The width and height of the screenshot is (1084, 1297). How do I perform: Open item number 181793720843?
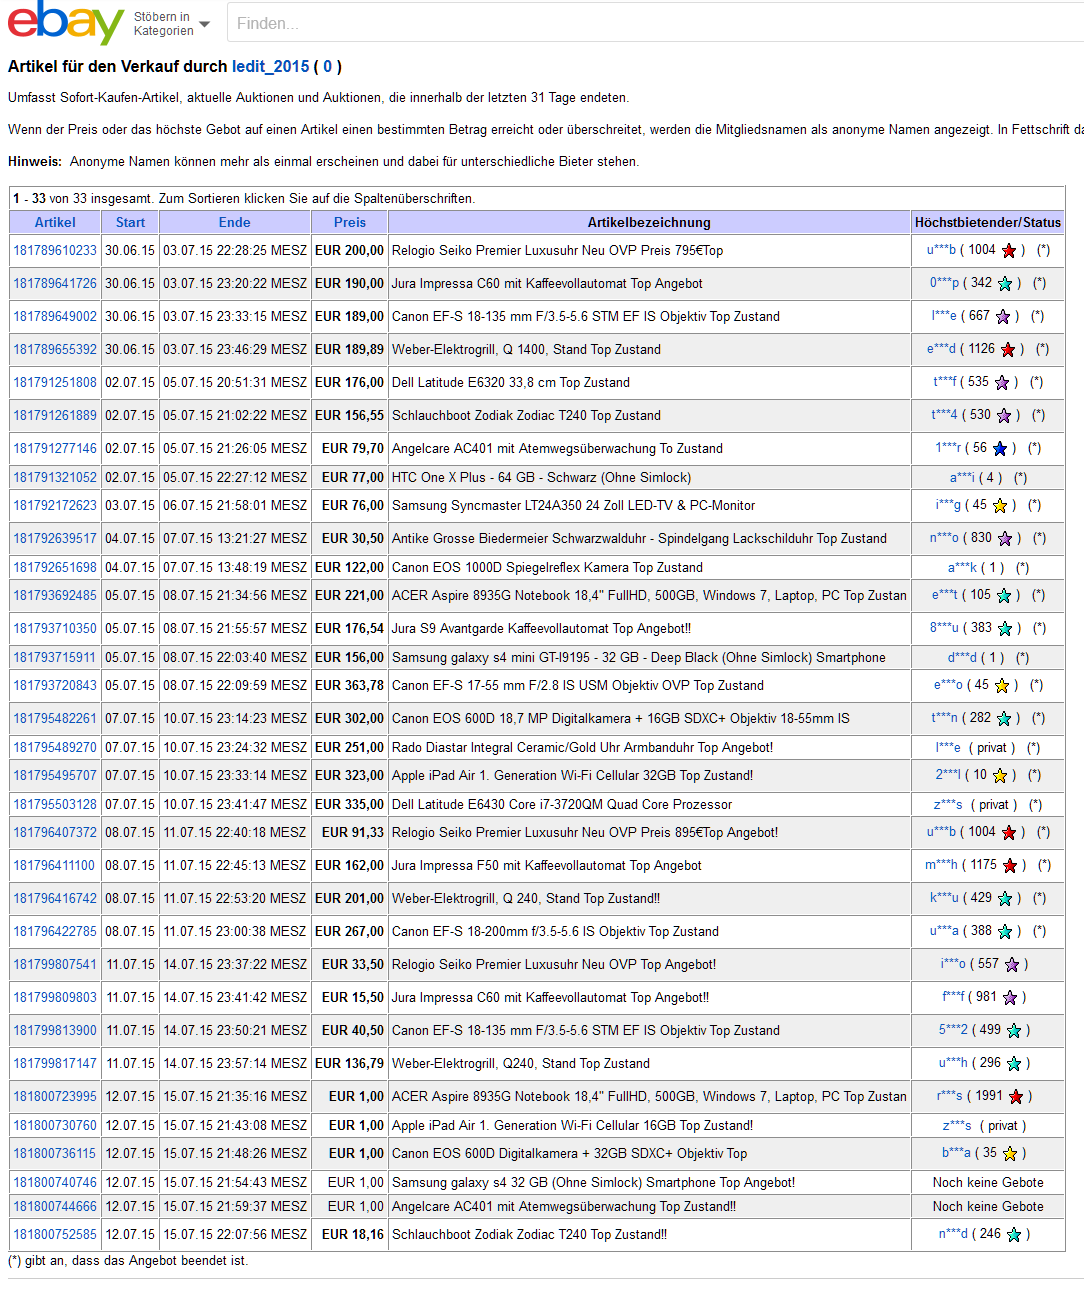[x=55, y=686]
